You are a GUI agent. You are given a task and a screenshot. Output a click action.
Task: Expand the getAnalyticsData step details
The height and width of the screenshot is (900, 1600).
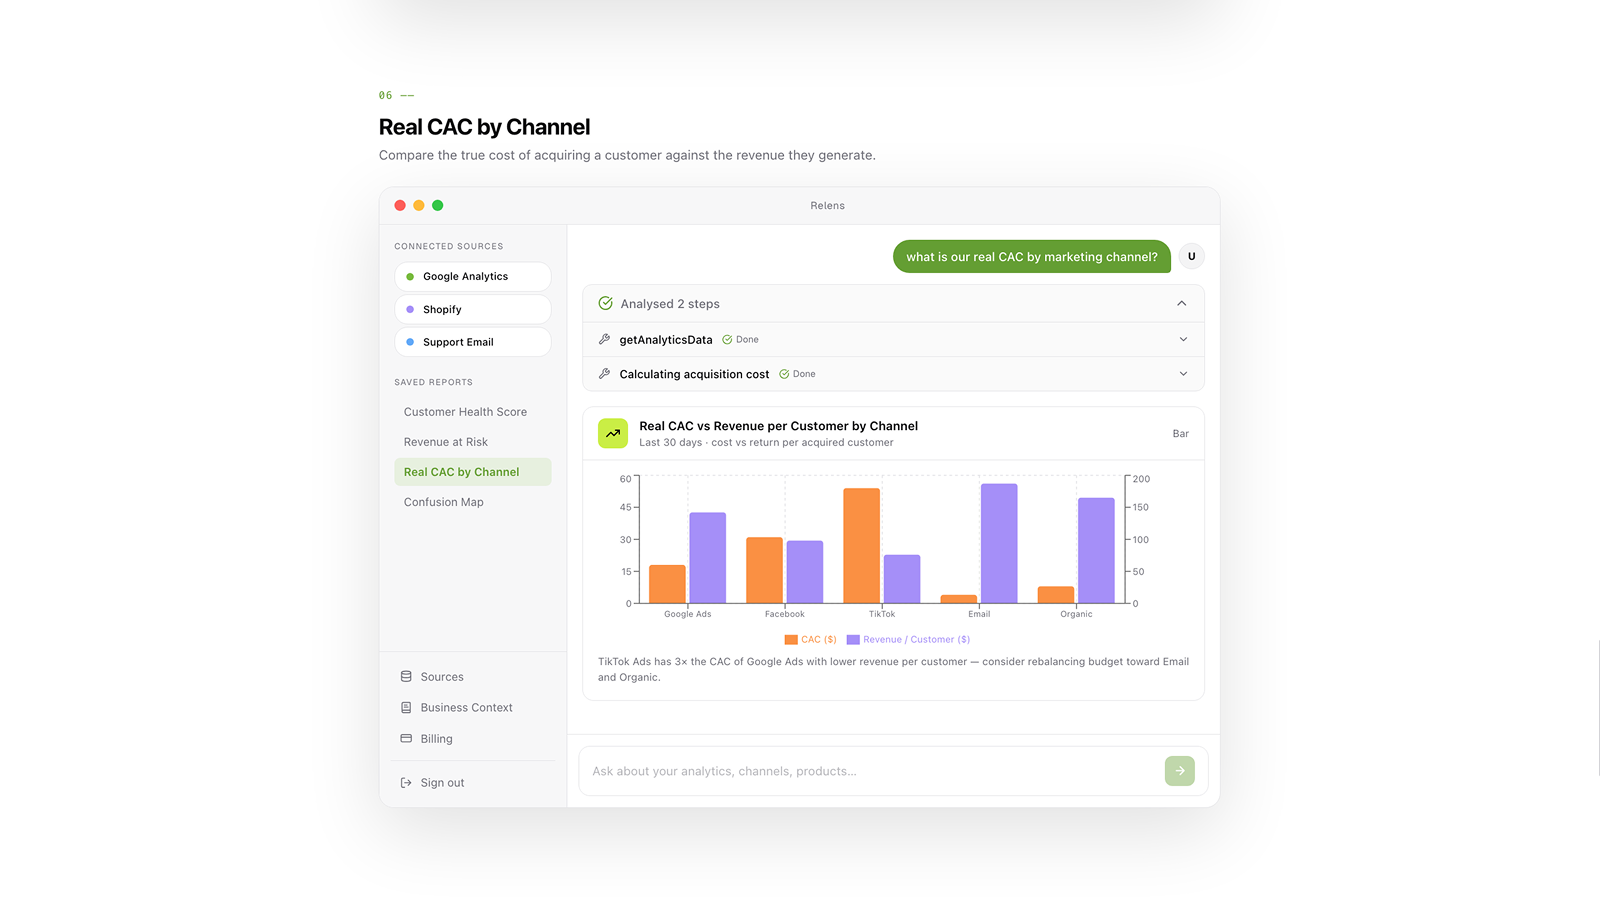click(x=1183, y=340)
